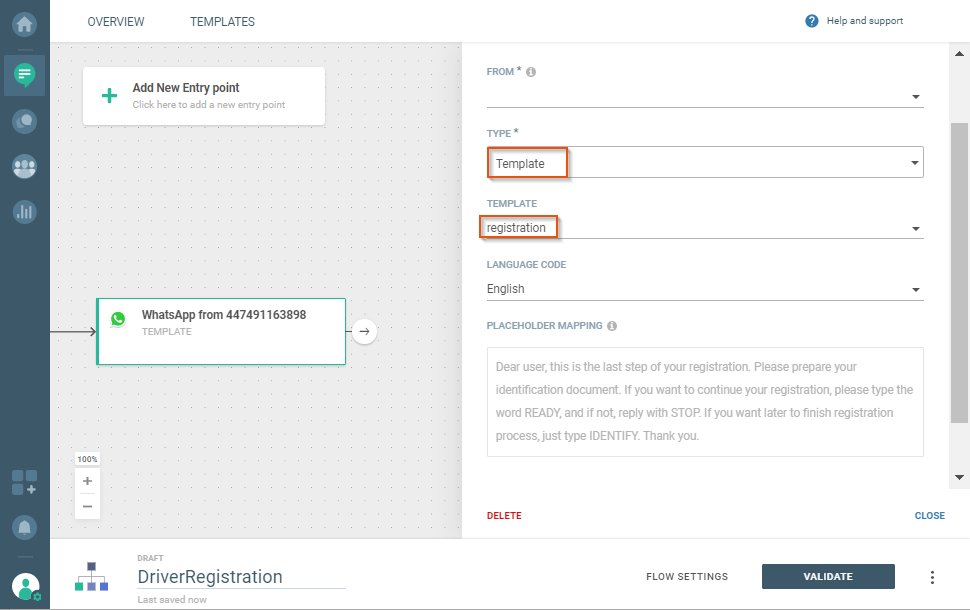Open the Language Code dropdown showing English
Viewport: 970px width, 610px height.
tap(704, 289)
